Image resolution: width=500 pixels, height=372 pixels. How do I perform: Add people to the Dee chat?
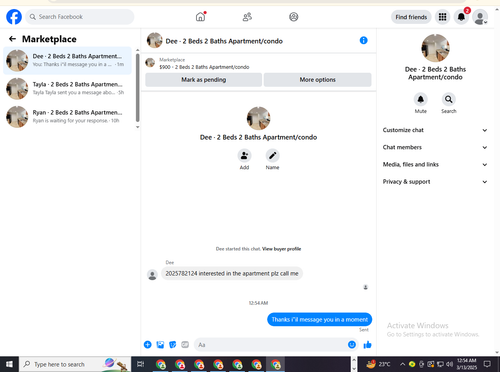(x=244, y=156)
